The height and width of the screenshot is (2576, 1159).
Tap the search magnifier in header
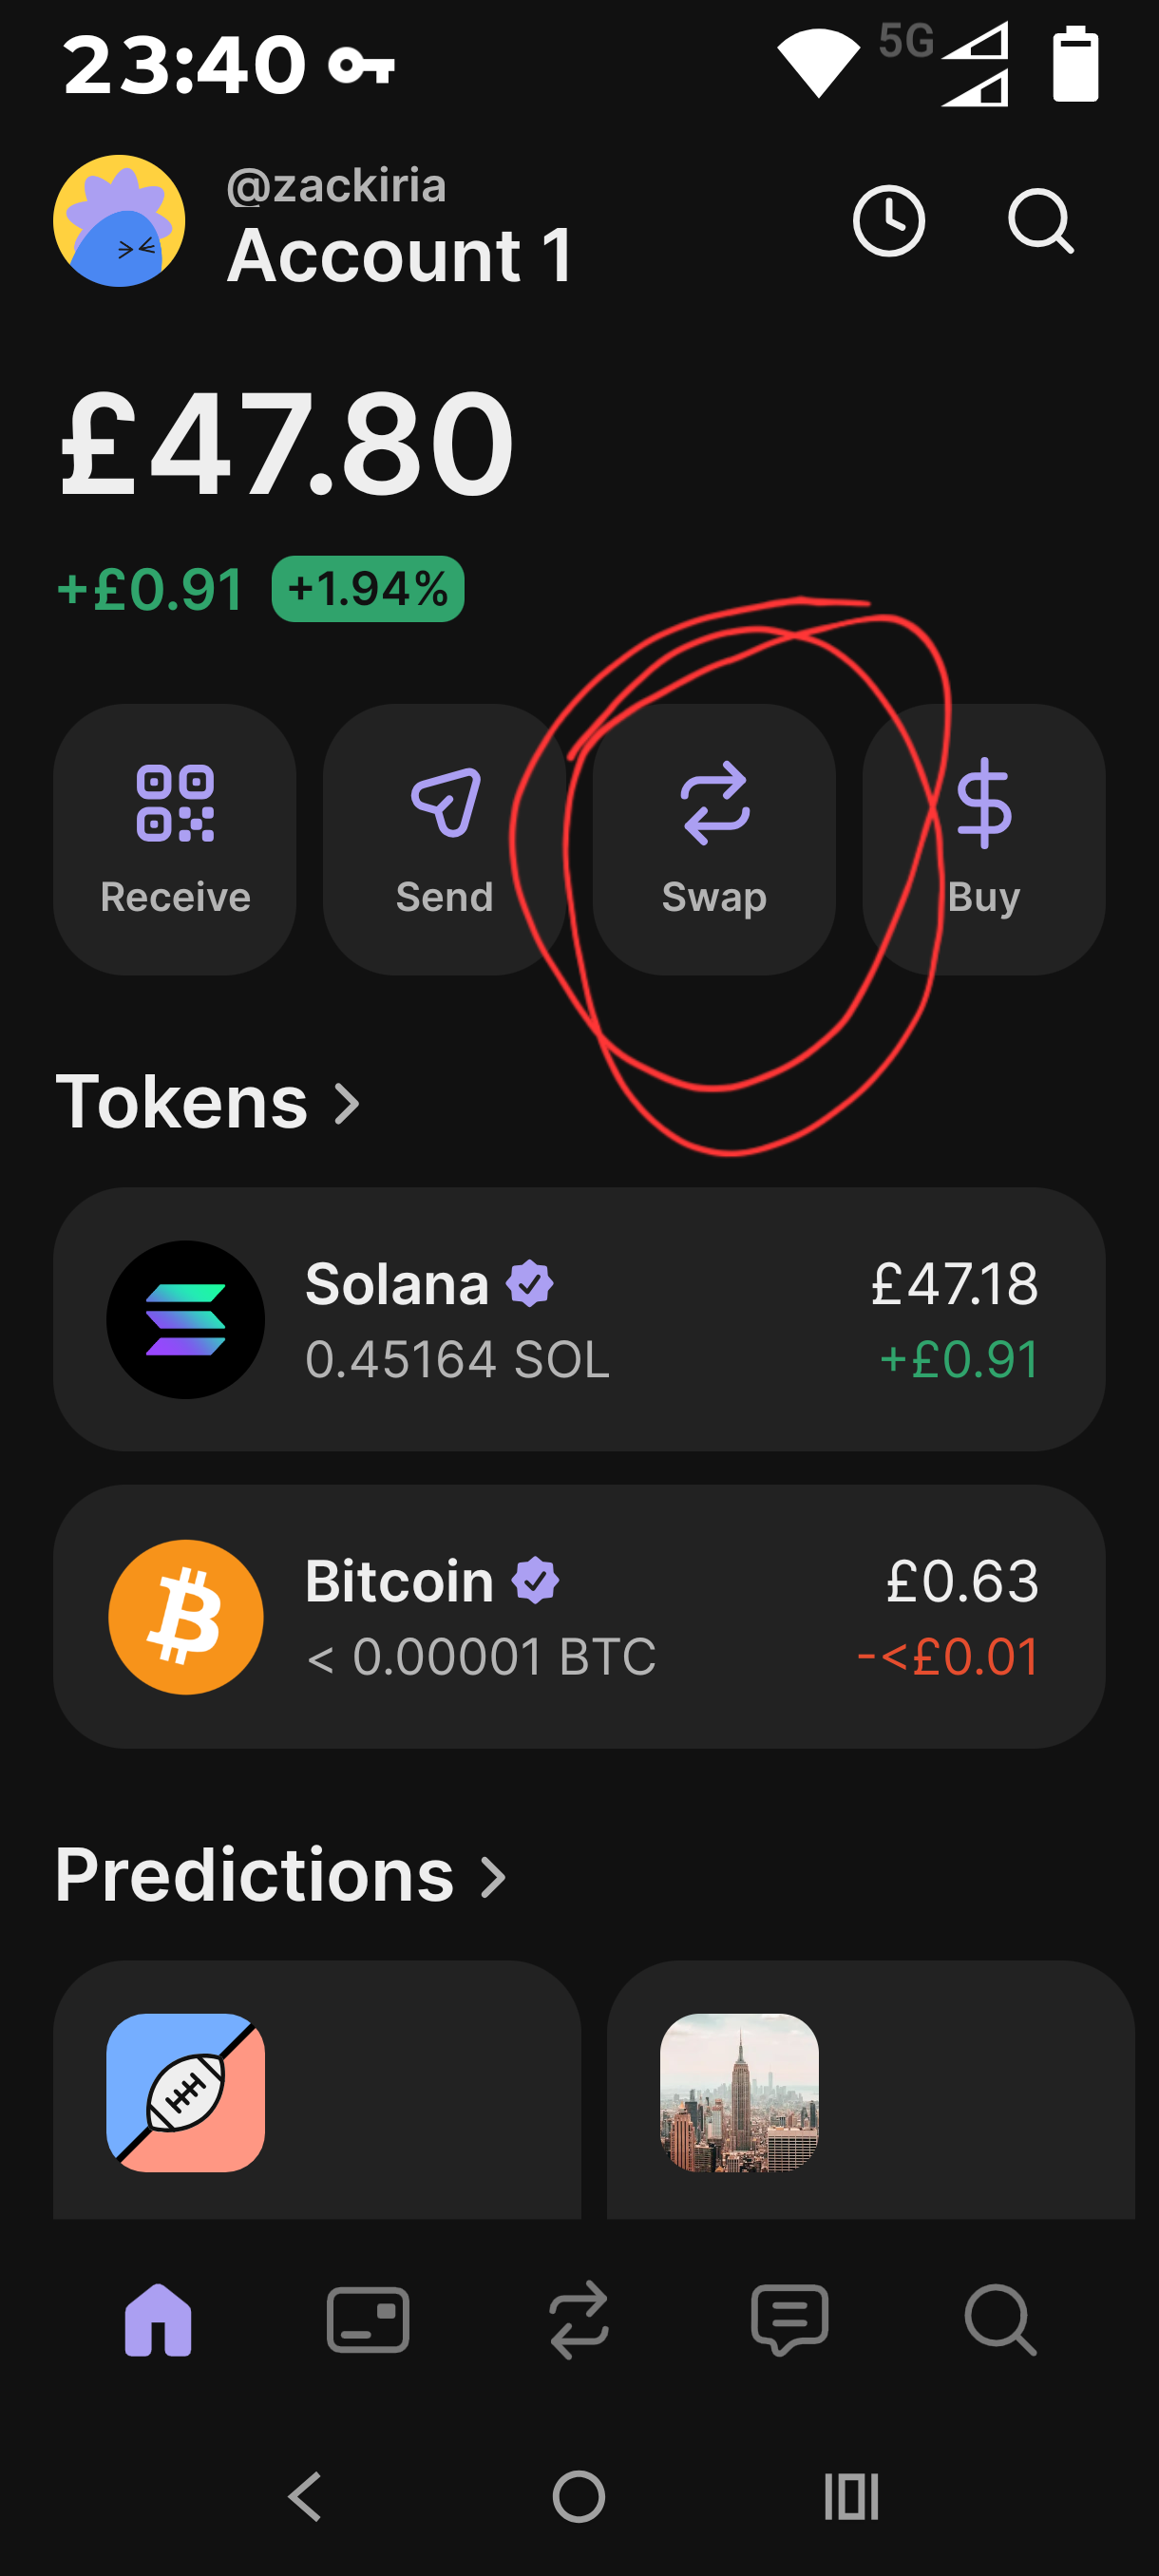(1040, 220)
